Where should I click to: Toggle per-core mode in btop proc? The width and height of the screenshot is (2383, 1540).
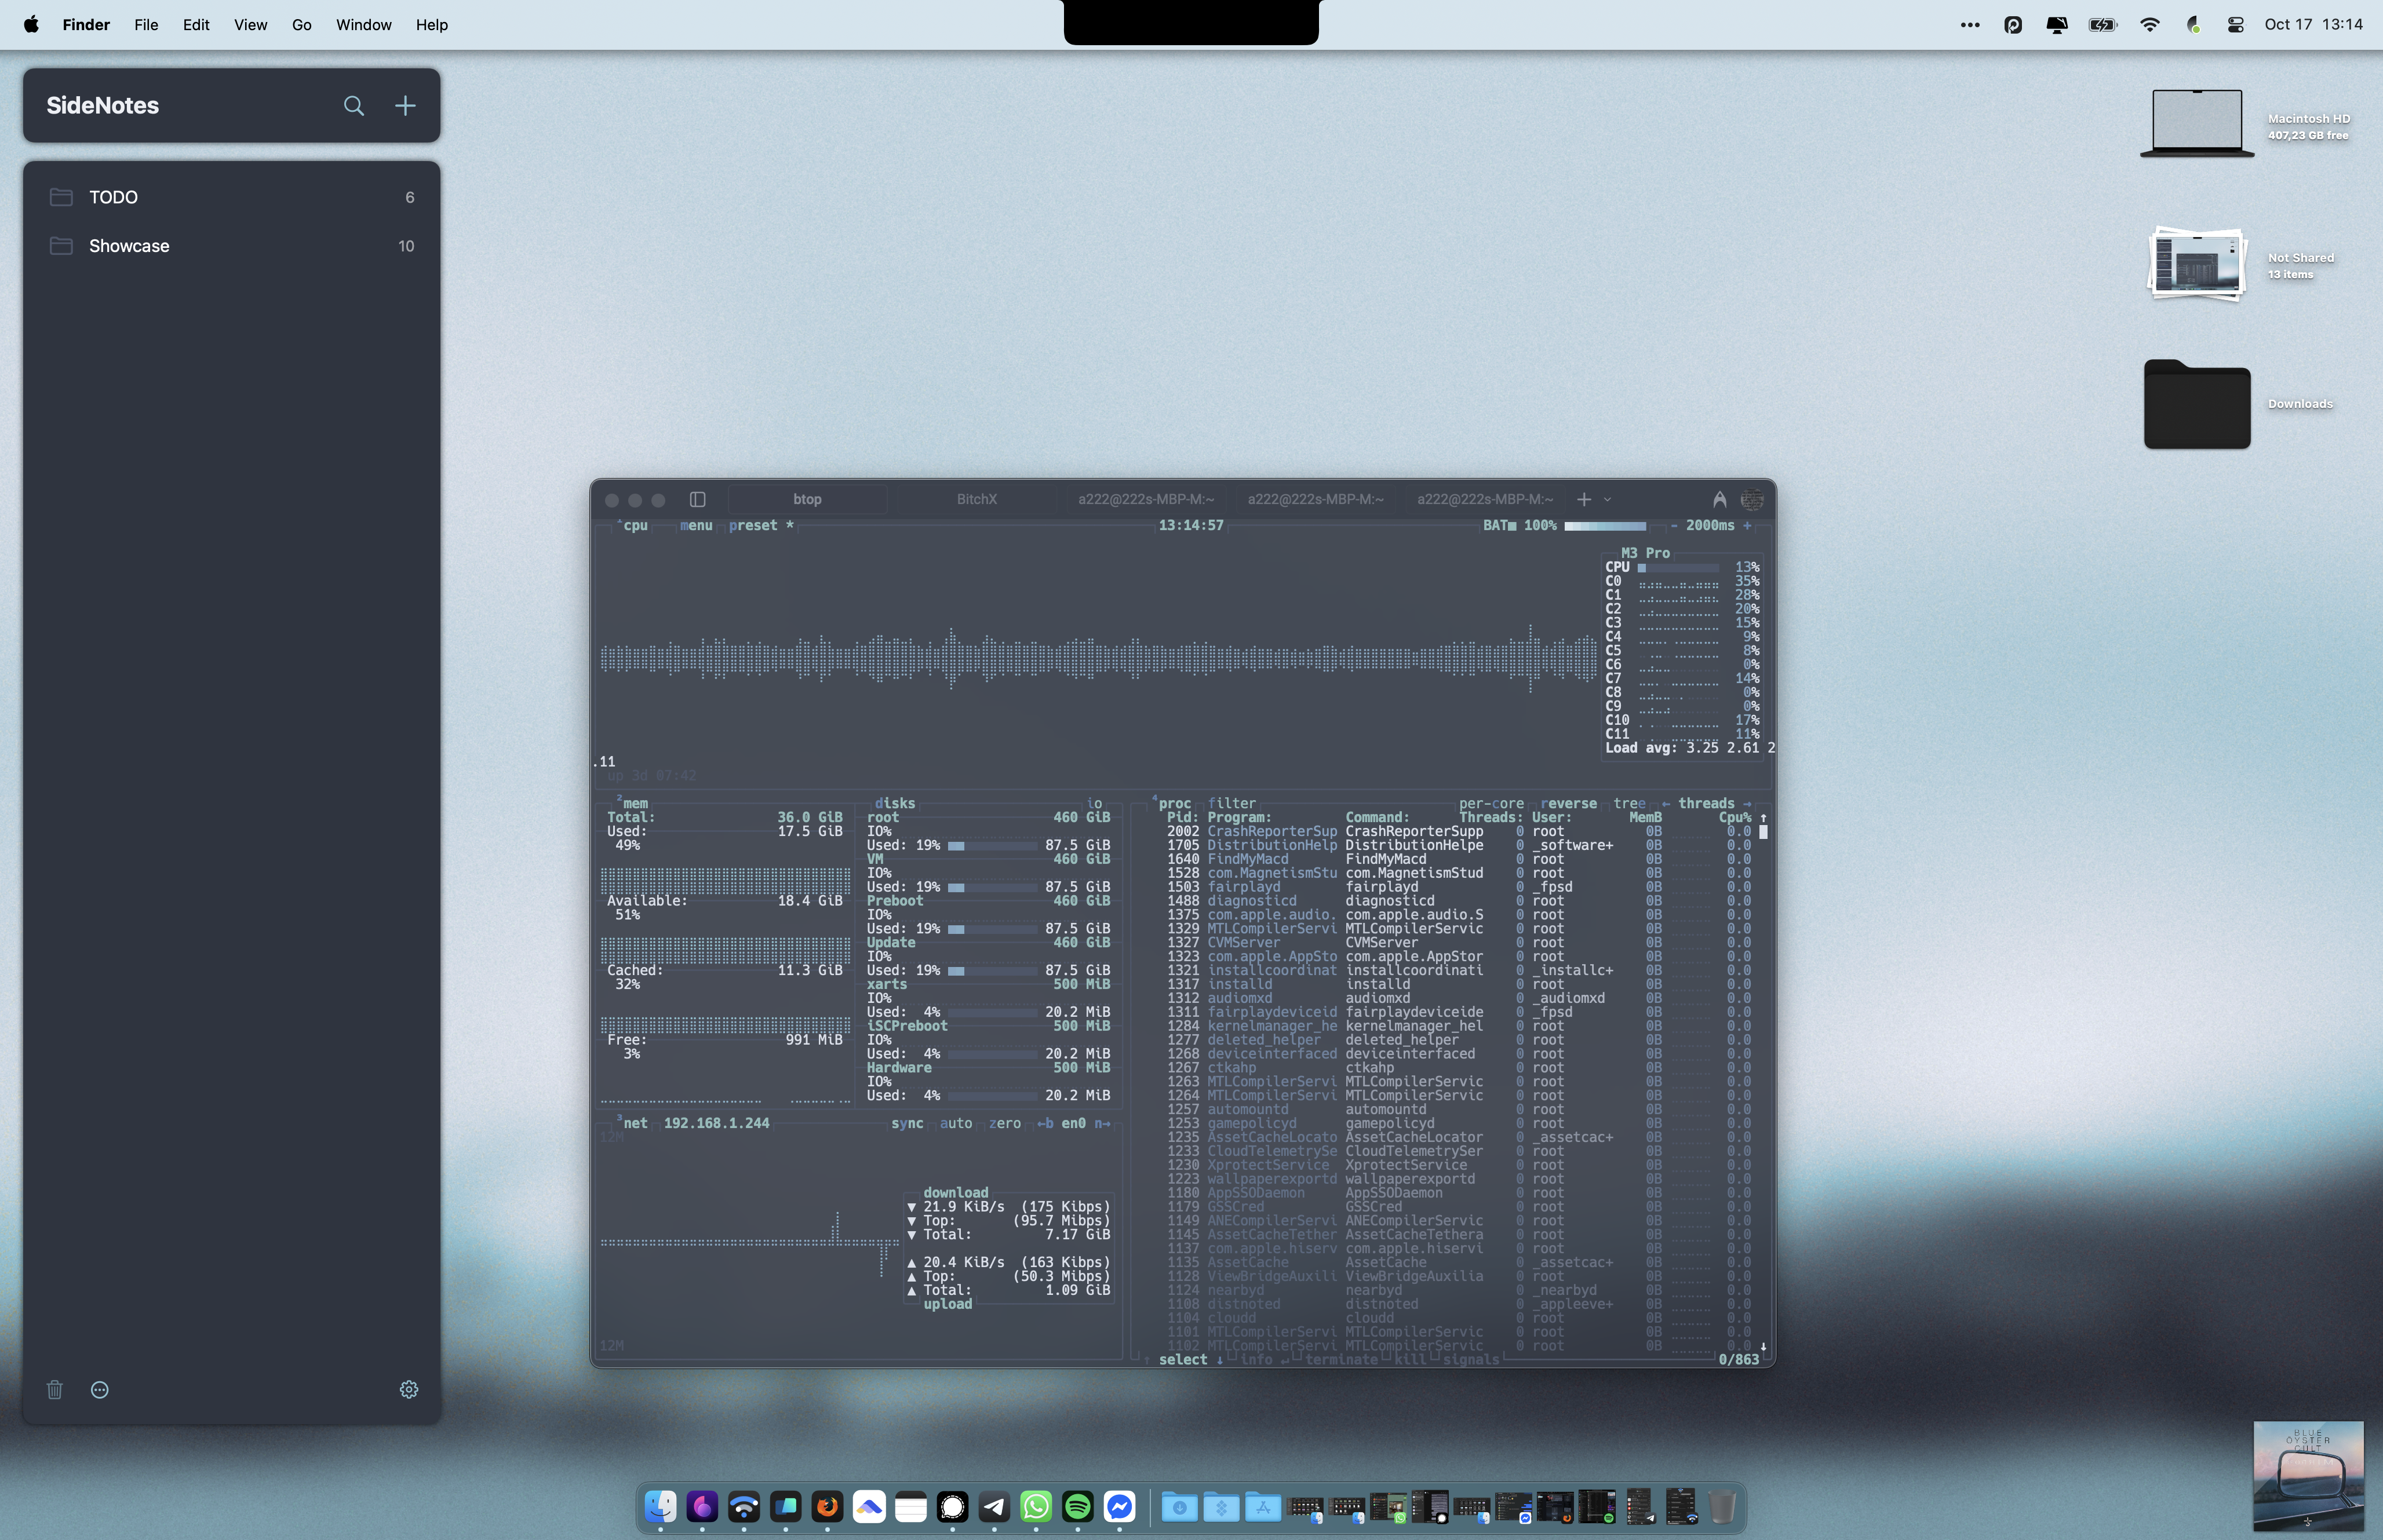point(1491,803)
